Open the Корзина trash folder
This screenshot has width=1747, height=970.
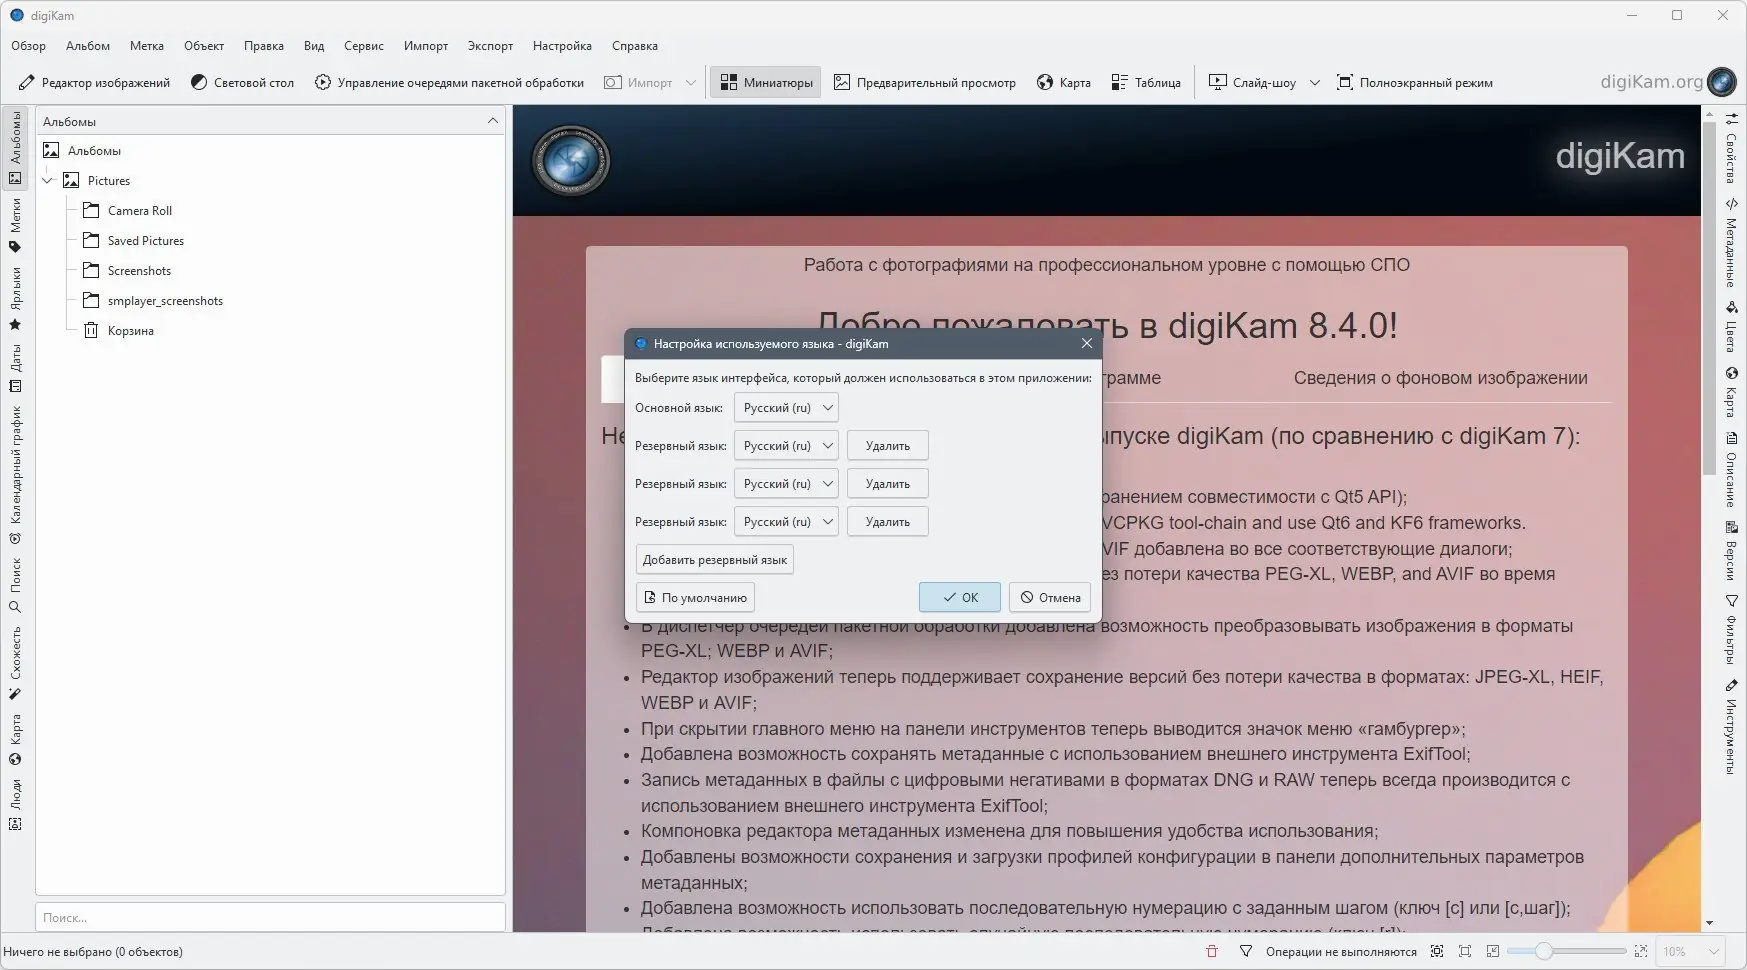[x=130, y=331]
